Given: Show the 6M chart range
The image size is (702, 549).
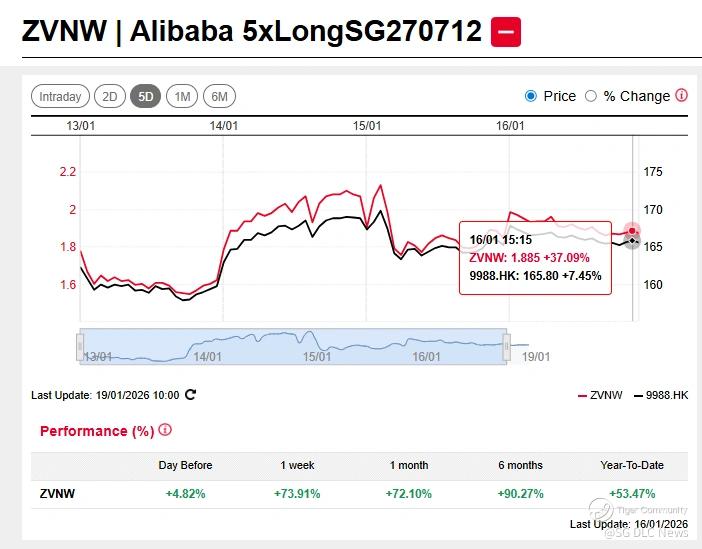Looking at the screenshot, I should point(220,97).
